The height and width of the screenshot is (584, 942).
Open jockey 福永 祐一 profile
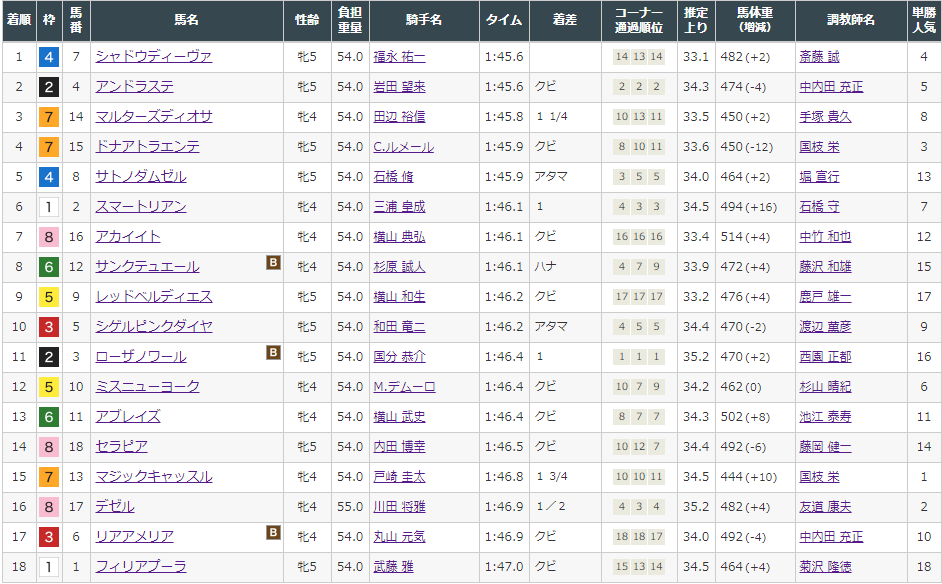point(399,57)
